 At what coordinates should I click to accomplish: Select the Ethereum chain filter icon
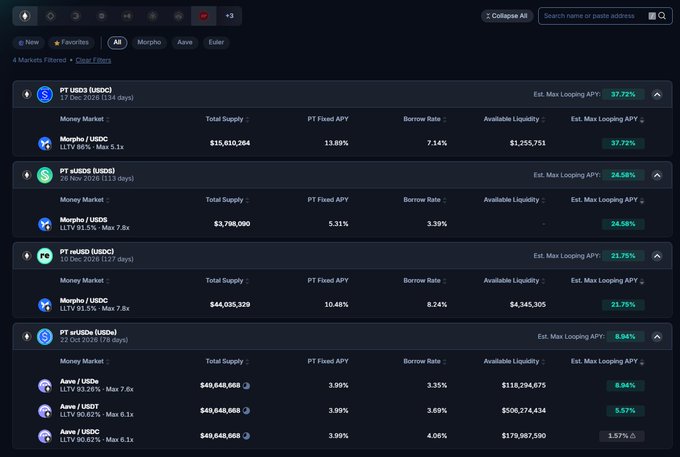[x=25, y=16]
